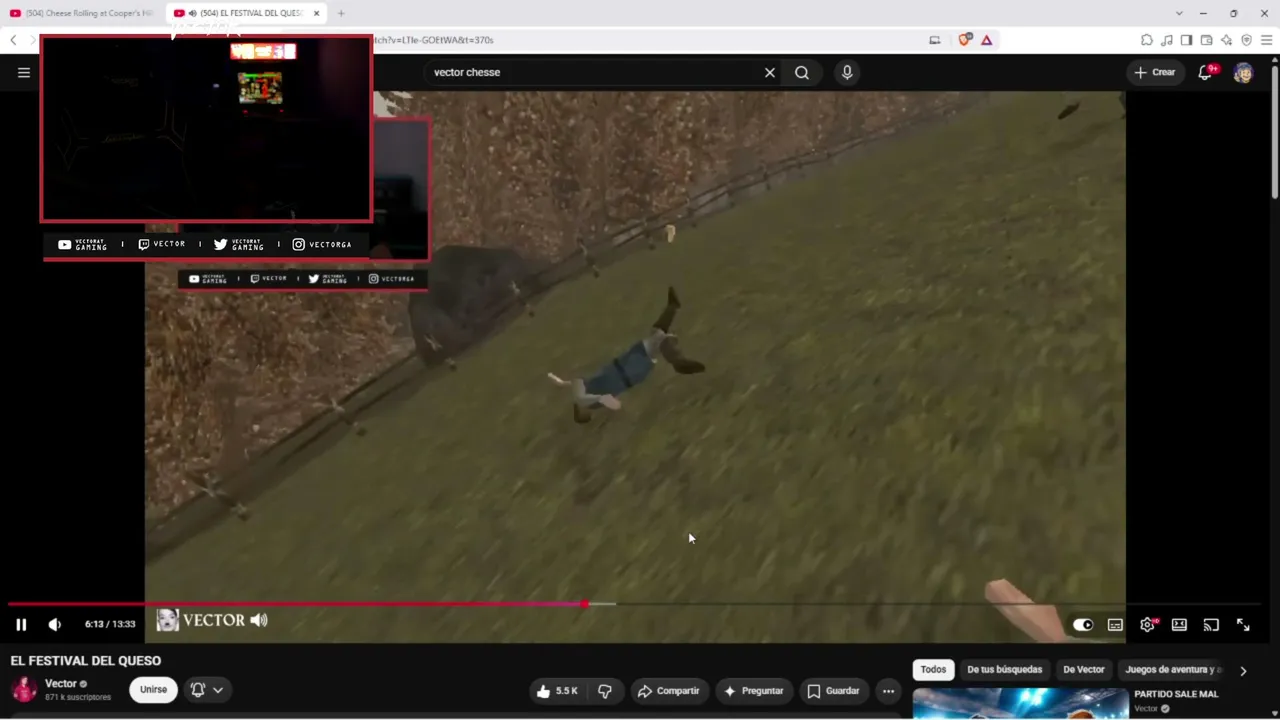
Task: Save the video with Guardar
Action: 833,691
